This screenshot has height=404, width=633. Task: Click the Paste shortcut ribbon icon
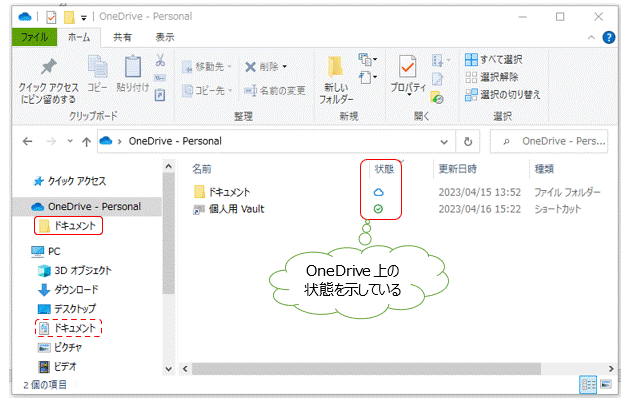click(160, 94)
